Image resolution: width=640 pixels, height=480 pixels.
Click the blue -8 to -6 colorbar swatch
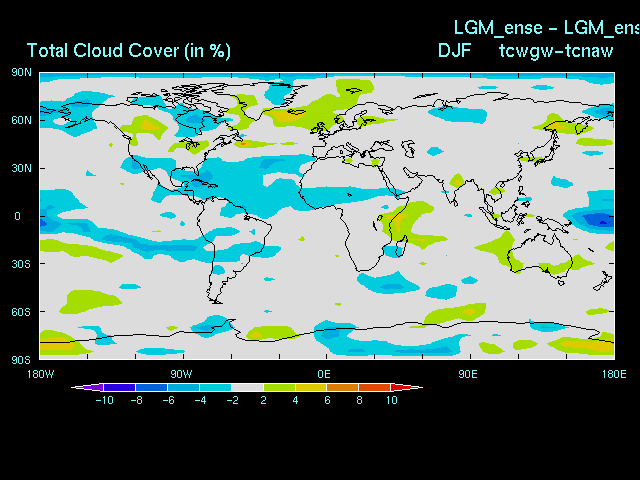pos(151,387)
